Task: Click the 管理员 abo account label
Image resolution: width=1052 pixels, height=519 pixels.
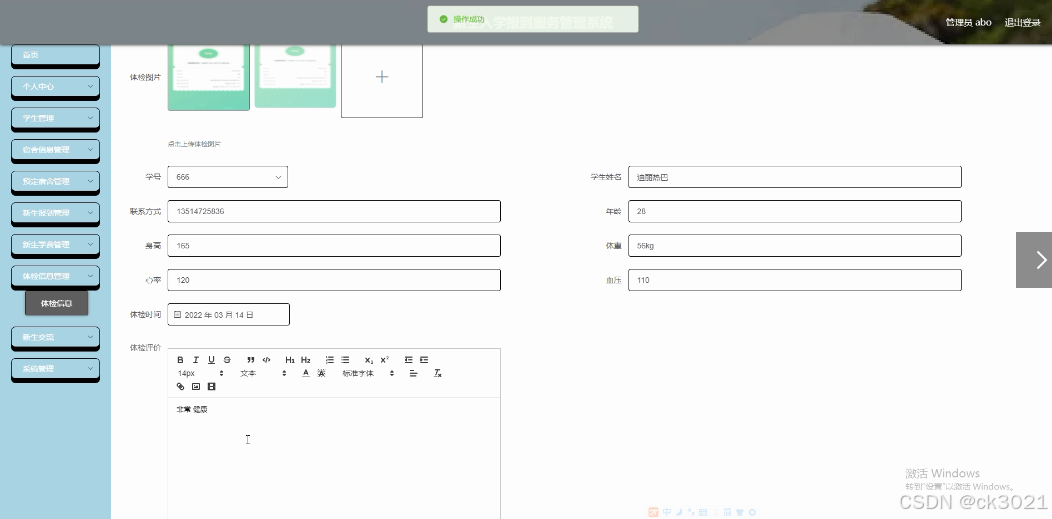Action: pyautogui.click(x=968, y=22)
